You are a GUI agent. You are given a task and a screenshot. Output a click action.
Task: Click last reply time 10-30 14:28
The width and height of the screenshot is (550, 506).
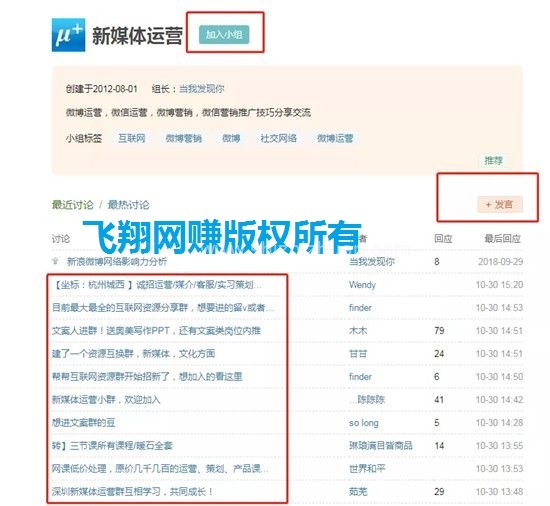[499, 423]
